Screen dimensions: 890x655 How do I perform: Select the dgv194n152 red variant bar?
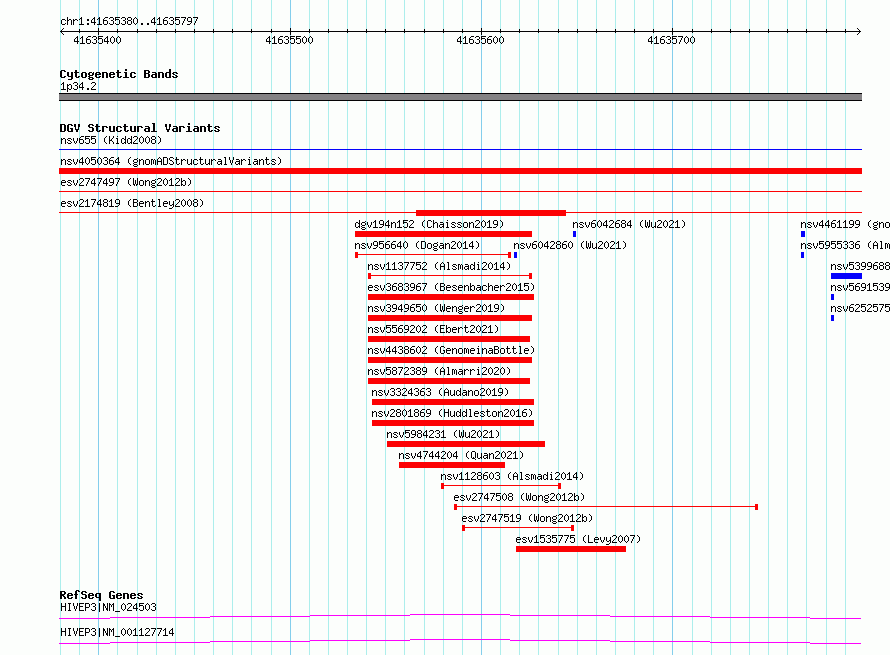tap(443, 234)
